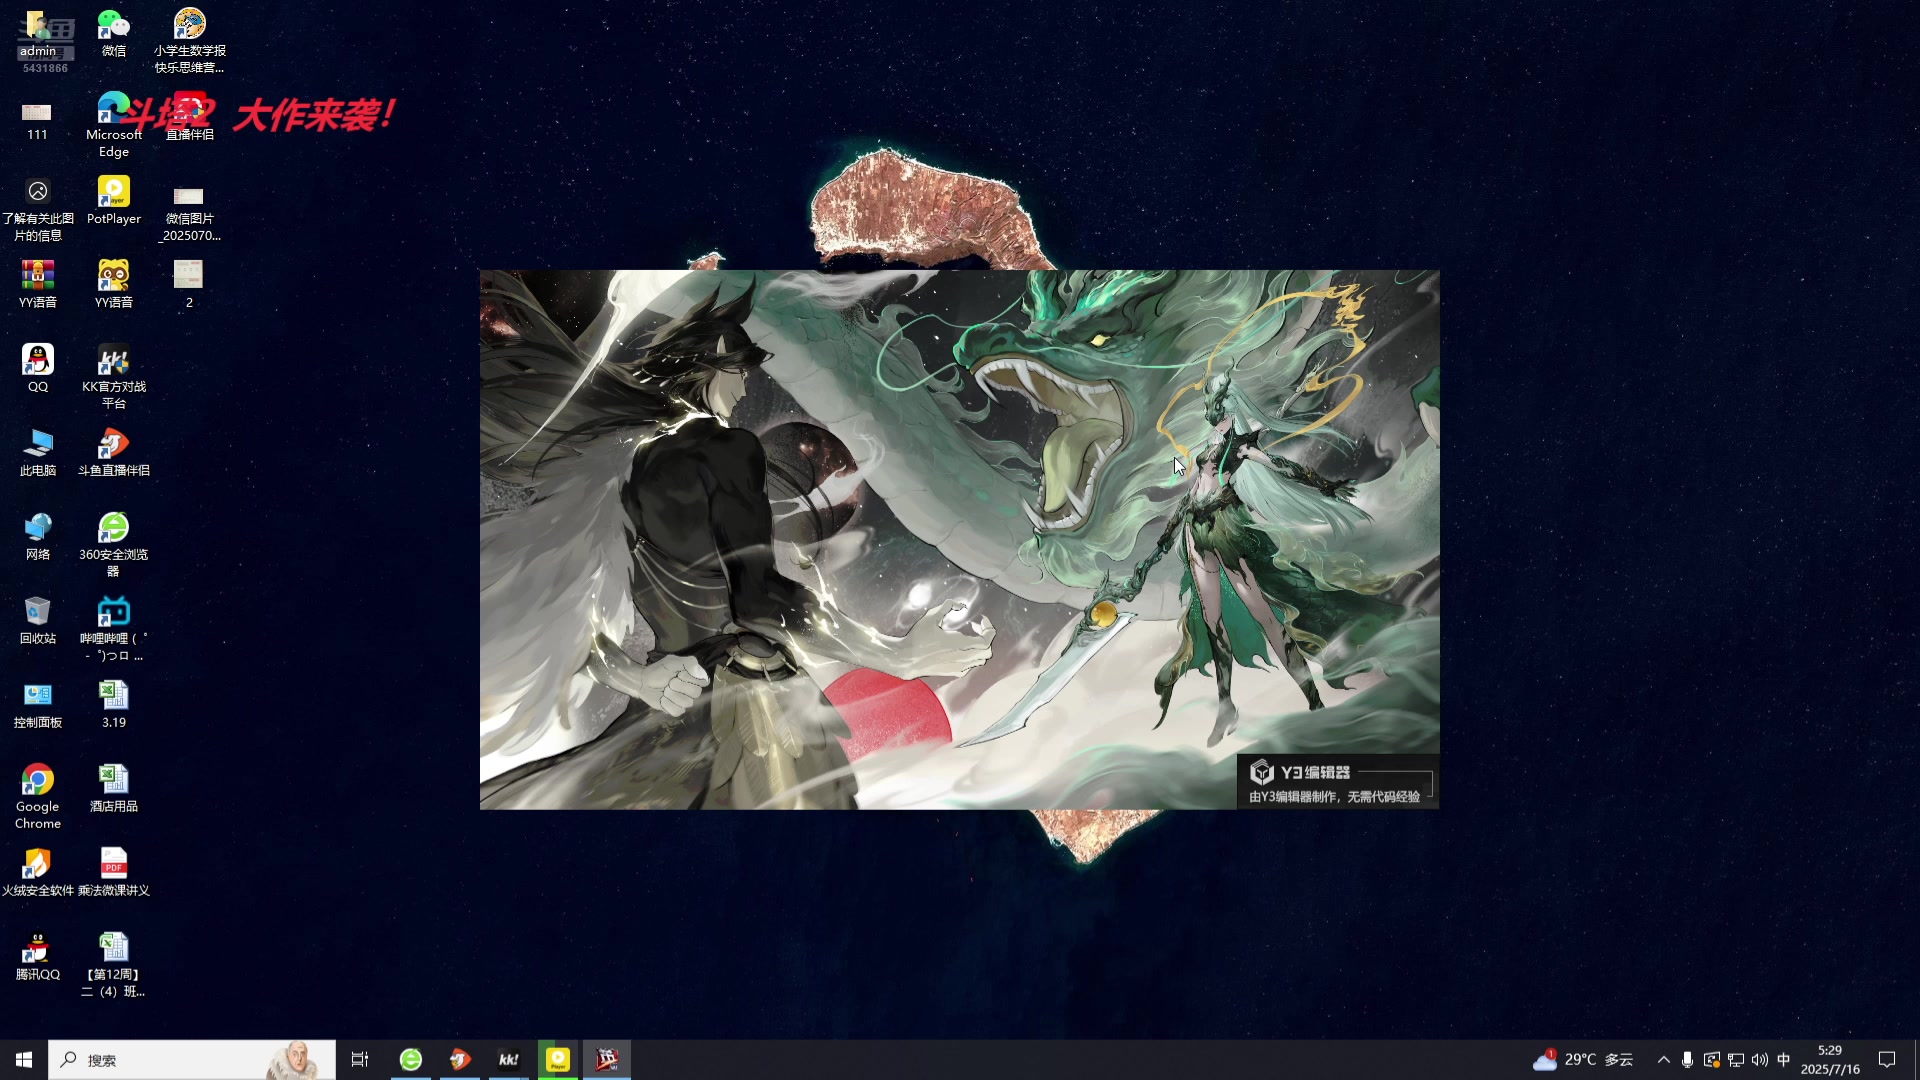Open the admin folder desktop icon

coord(38,34)
